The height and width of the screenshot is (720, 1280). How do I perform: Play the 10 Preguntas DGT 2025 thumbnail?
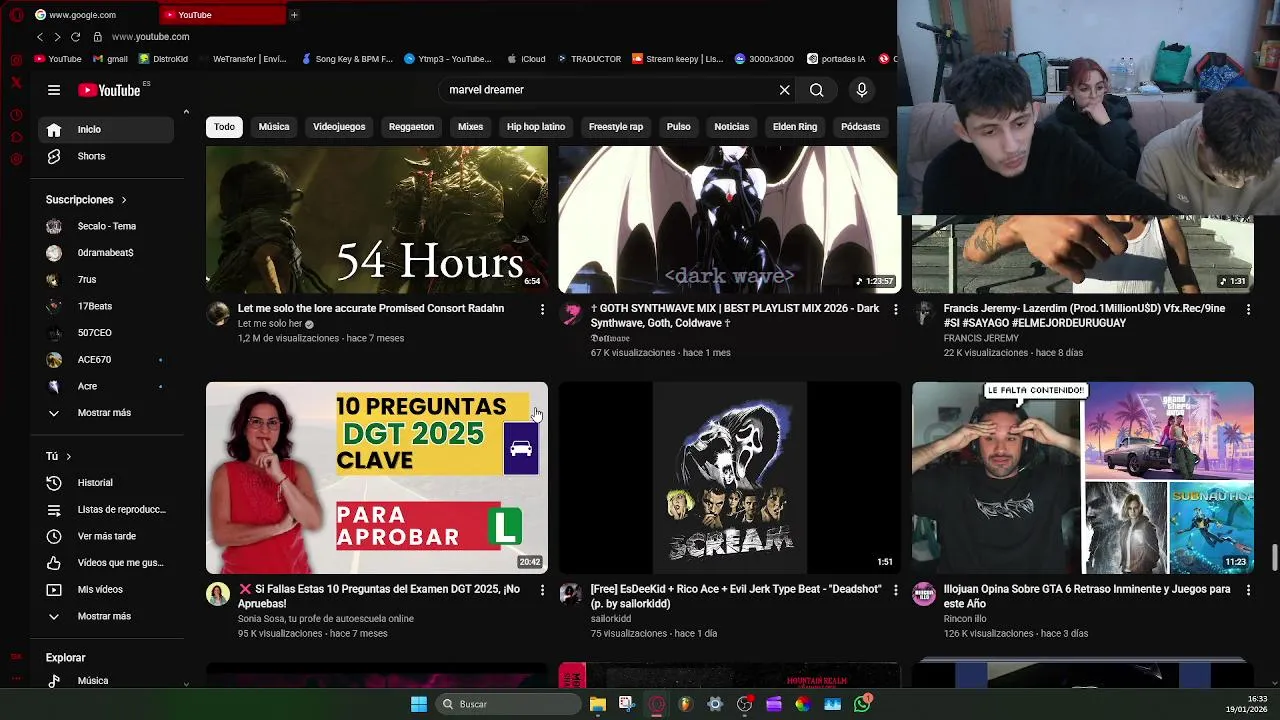coord(377,477)
